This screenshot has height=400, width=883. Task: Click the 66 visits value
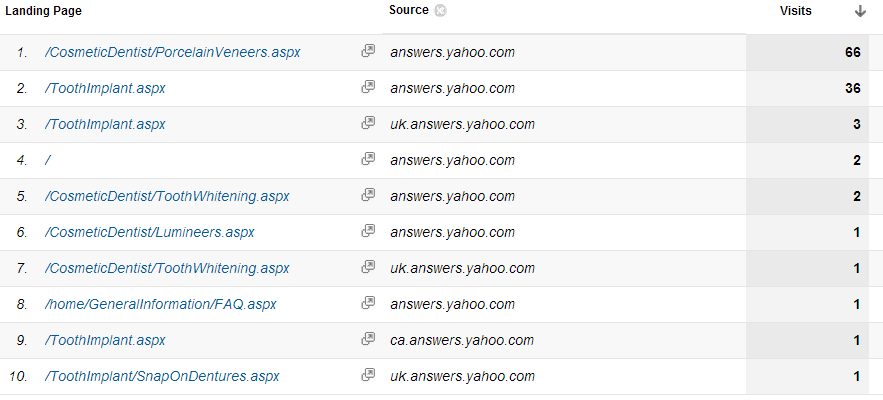click(x=853, y=52)
